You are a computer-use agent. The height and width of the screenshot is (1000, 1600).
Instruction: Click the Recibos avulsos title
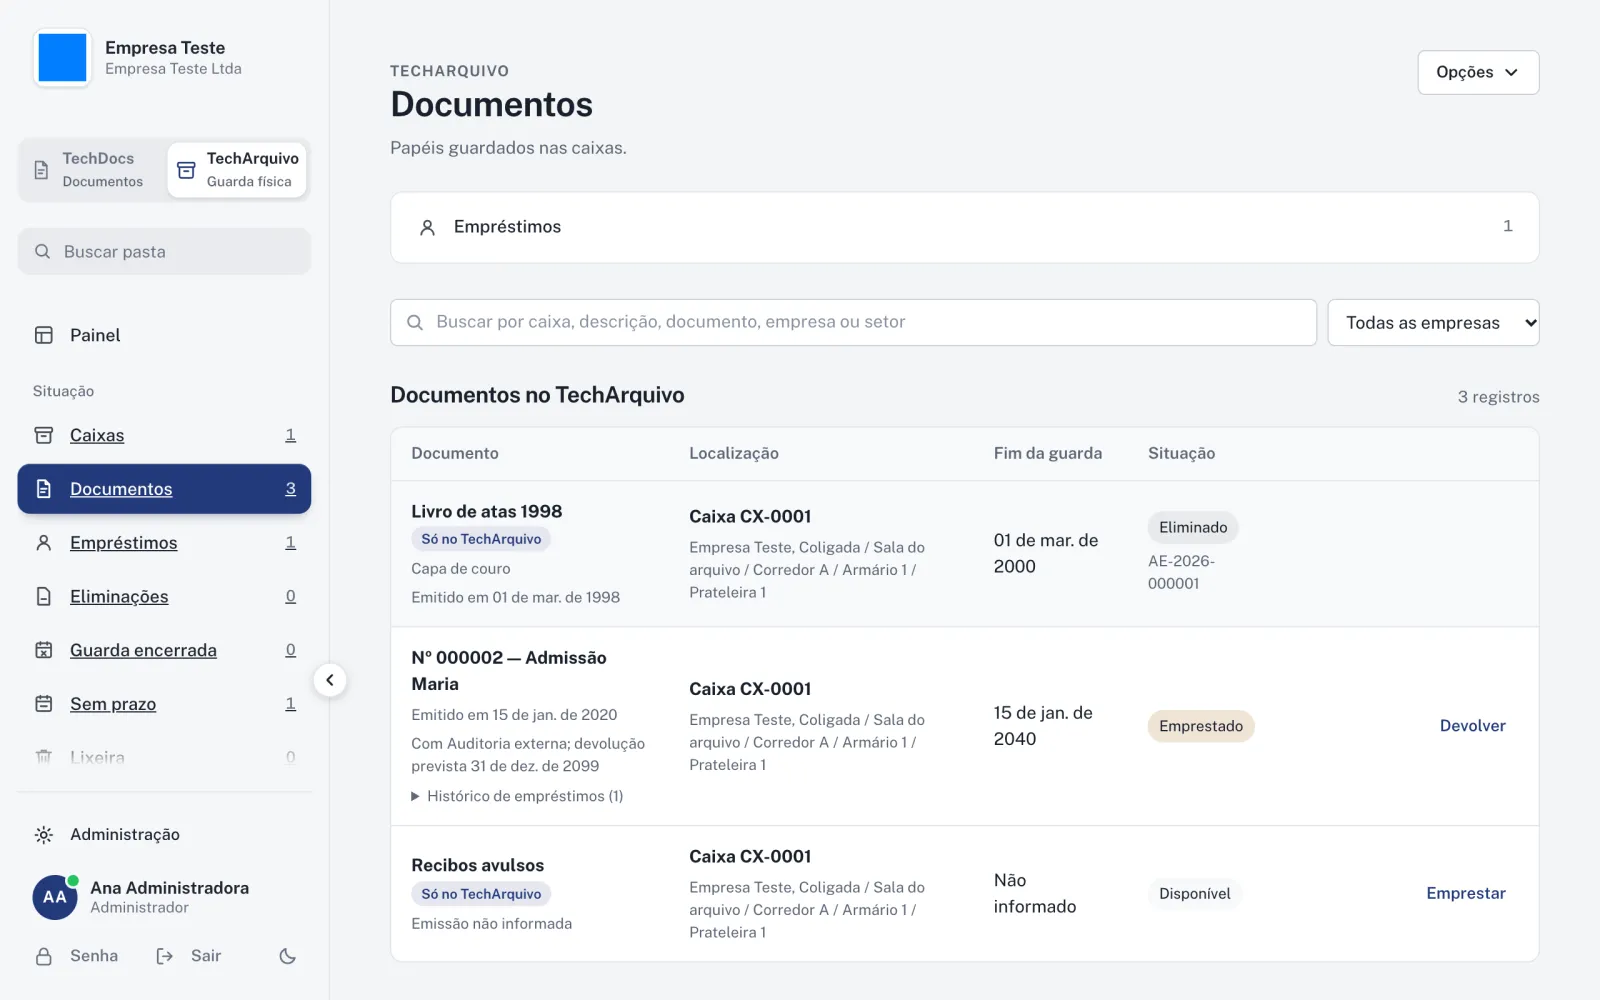(x=478, y=865)
